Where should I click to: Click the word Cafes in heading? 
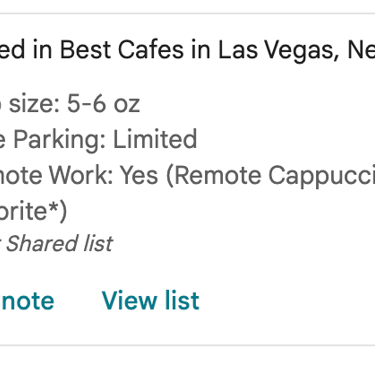pos(151,49)
